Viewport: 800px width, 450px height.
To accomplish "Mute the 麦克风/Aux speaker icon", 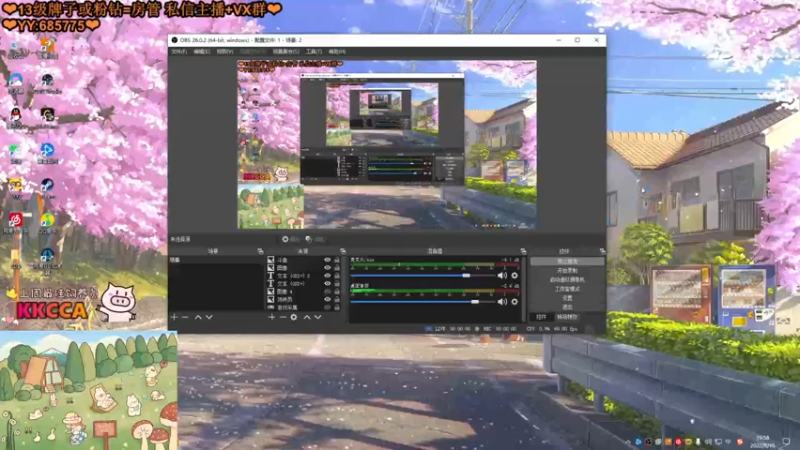I will 502,276.
